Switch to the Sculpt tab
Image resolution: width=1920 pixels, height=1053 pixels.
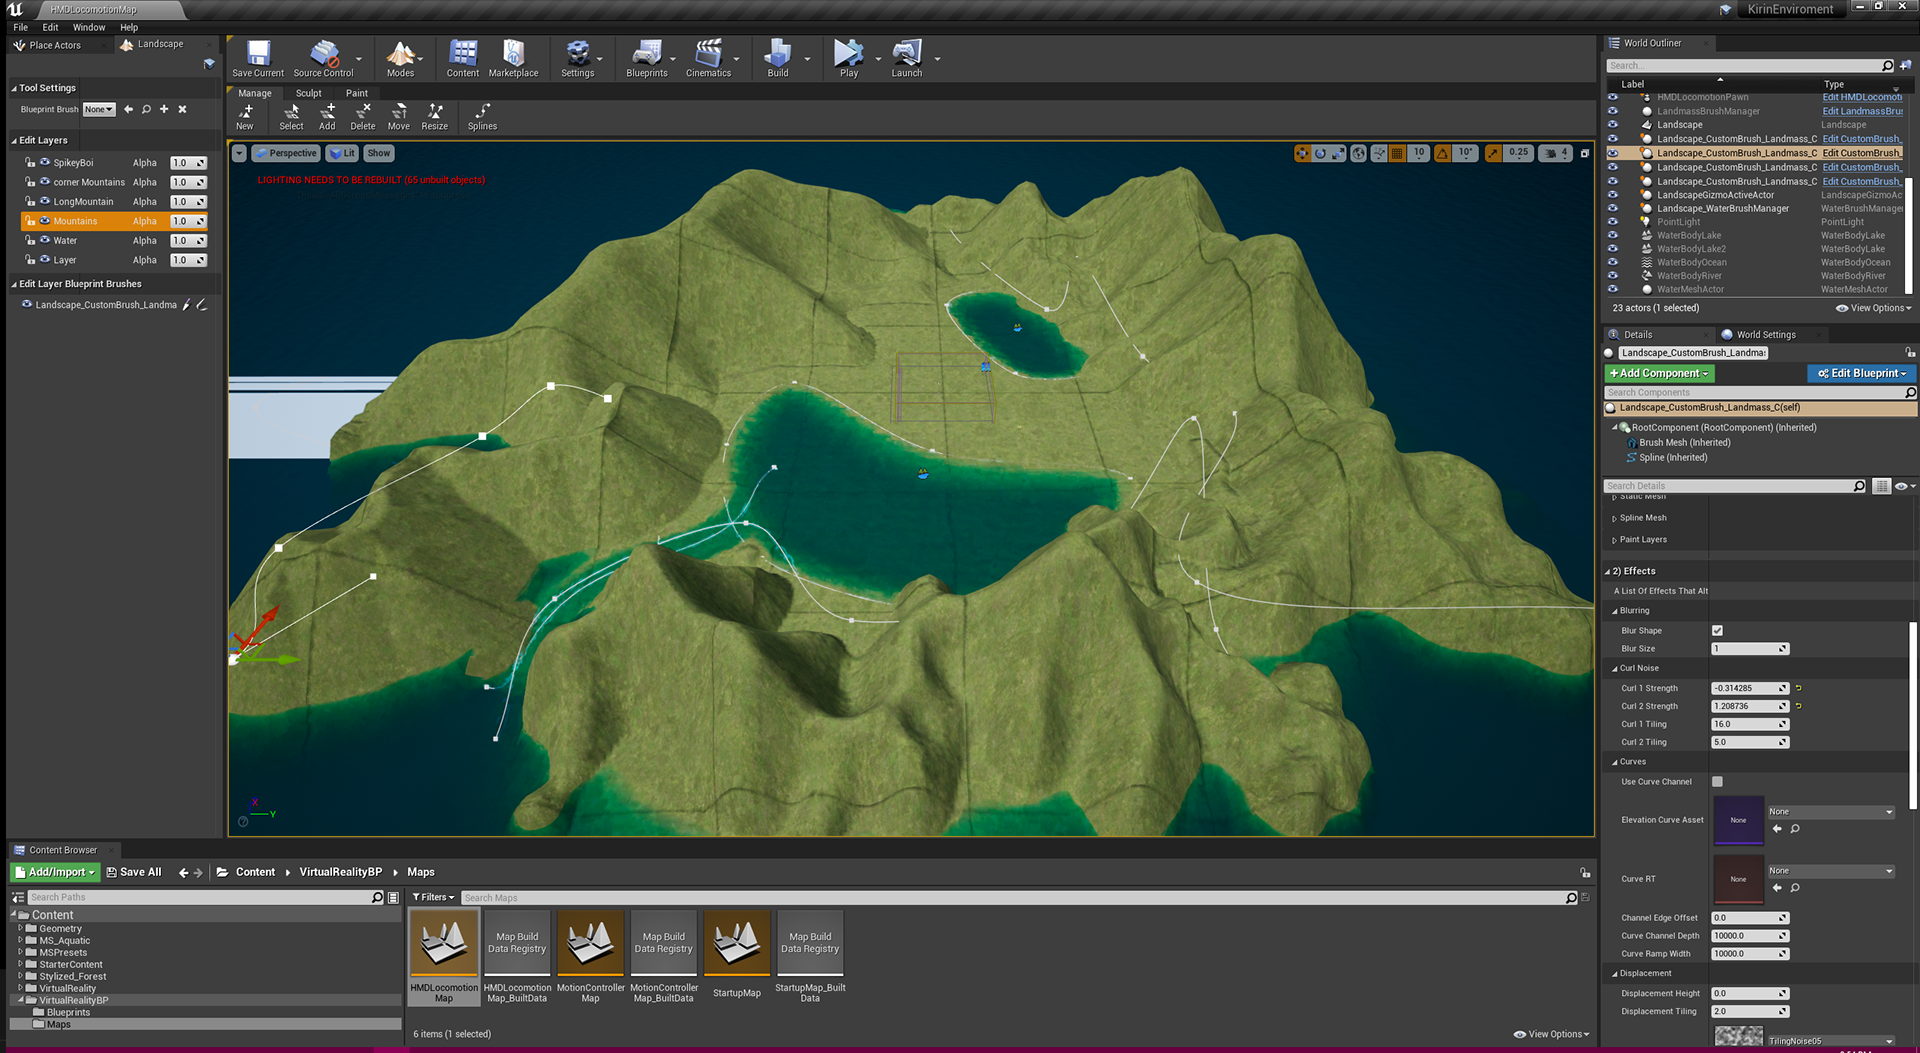[308, 93]
